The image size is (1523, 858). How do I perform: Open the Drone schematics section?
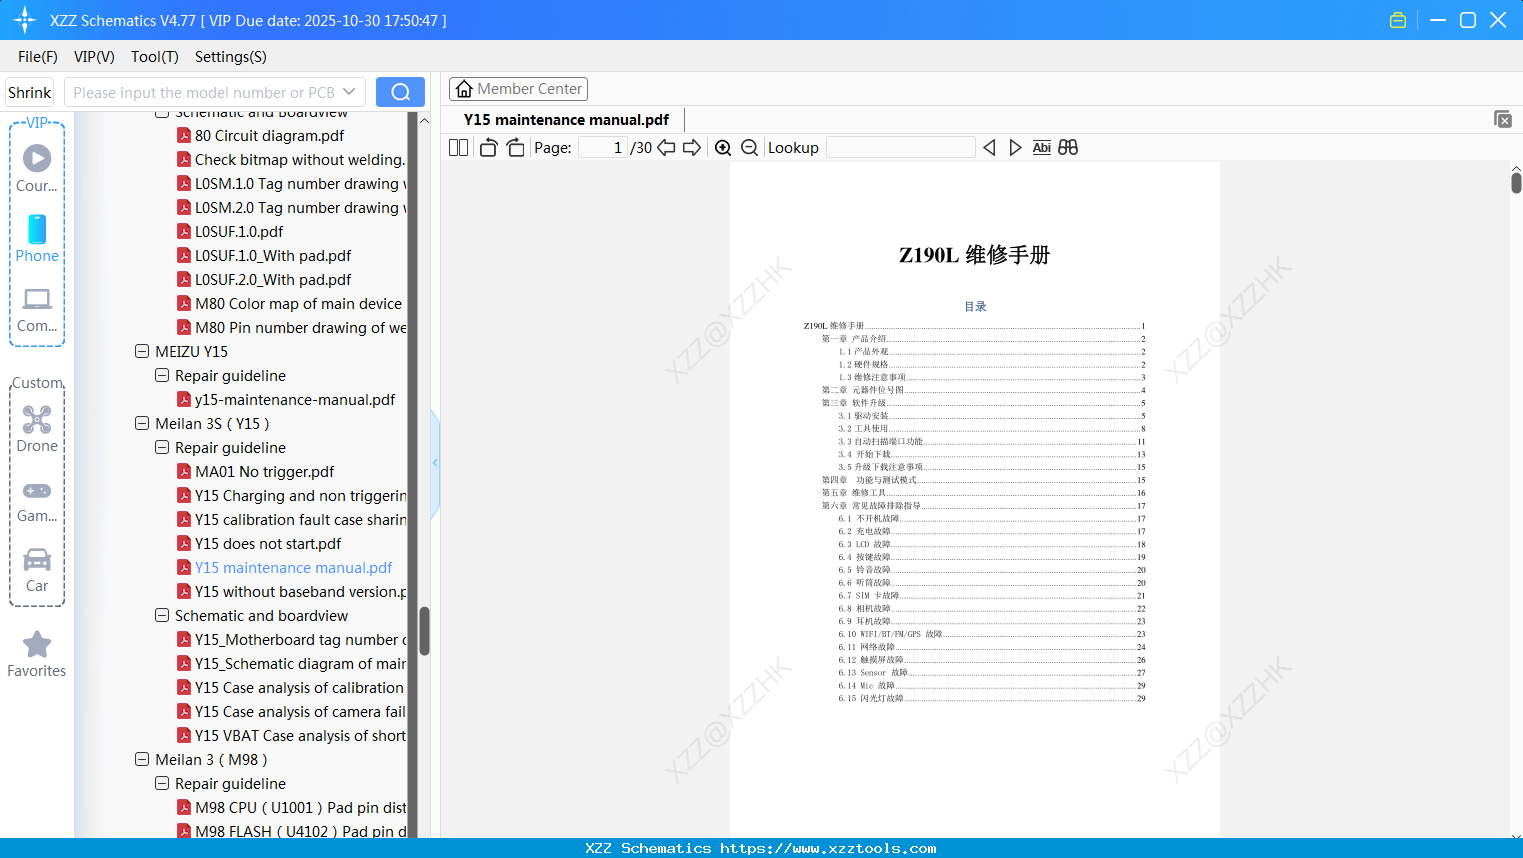tap(37, 428)
